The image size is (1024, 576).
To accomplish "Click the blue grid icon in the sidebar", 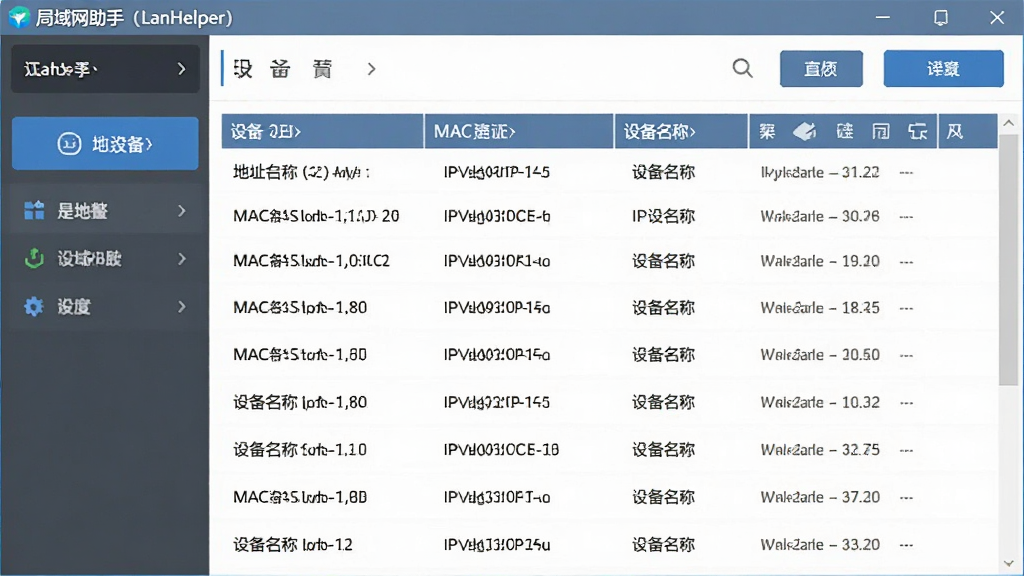I will pyautogui.click(x=34, y=210).
